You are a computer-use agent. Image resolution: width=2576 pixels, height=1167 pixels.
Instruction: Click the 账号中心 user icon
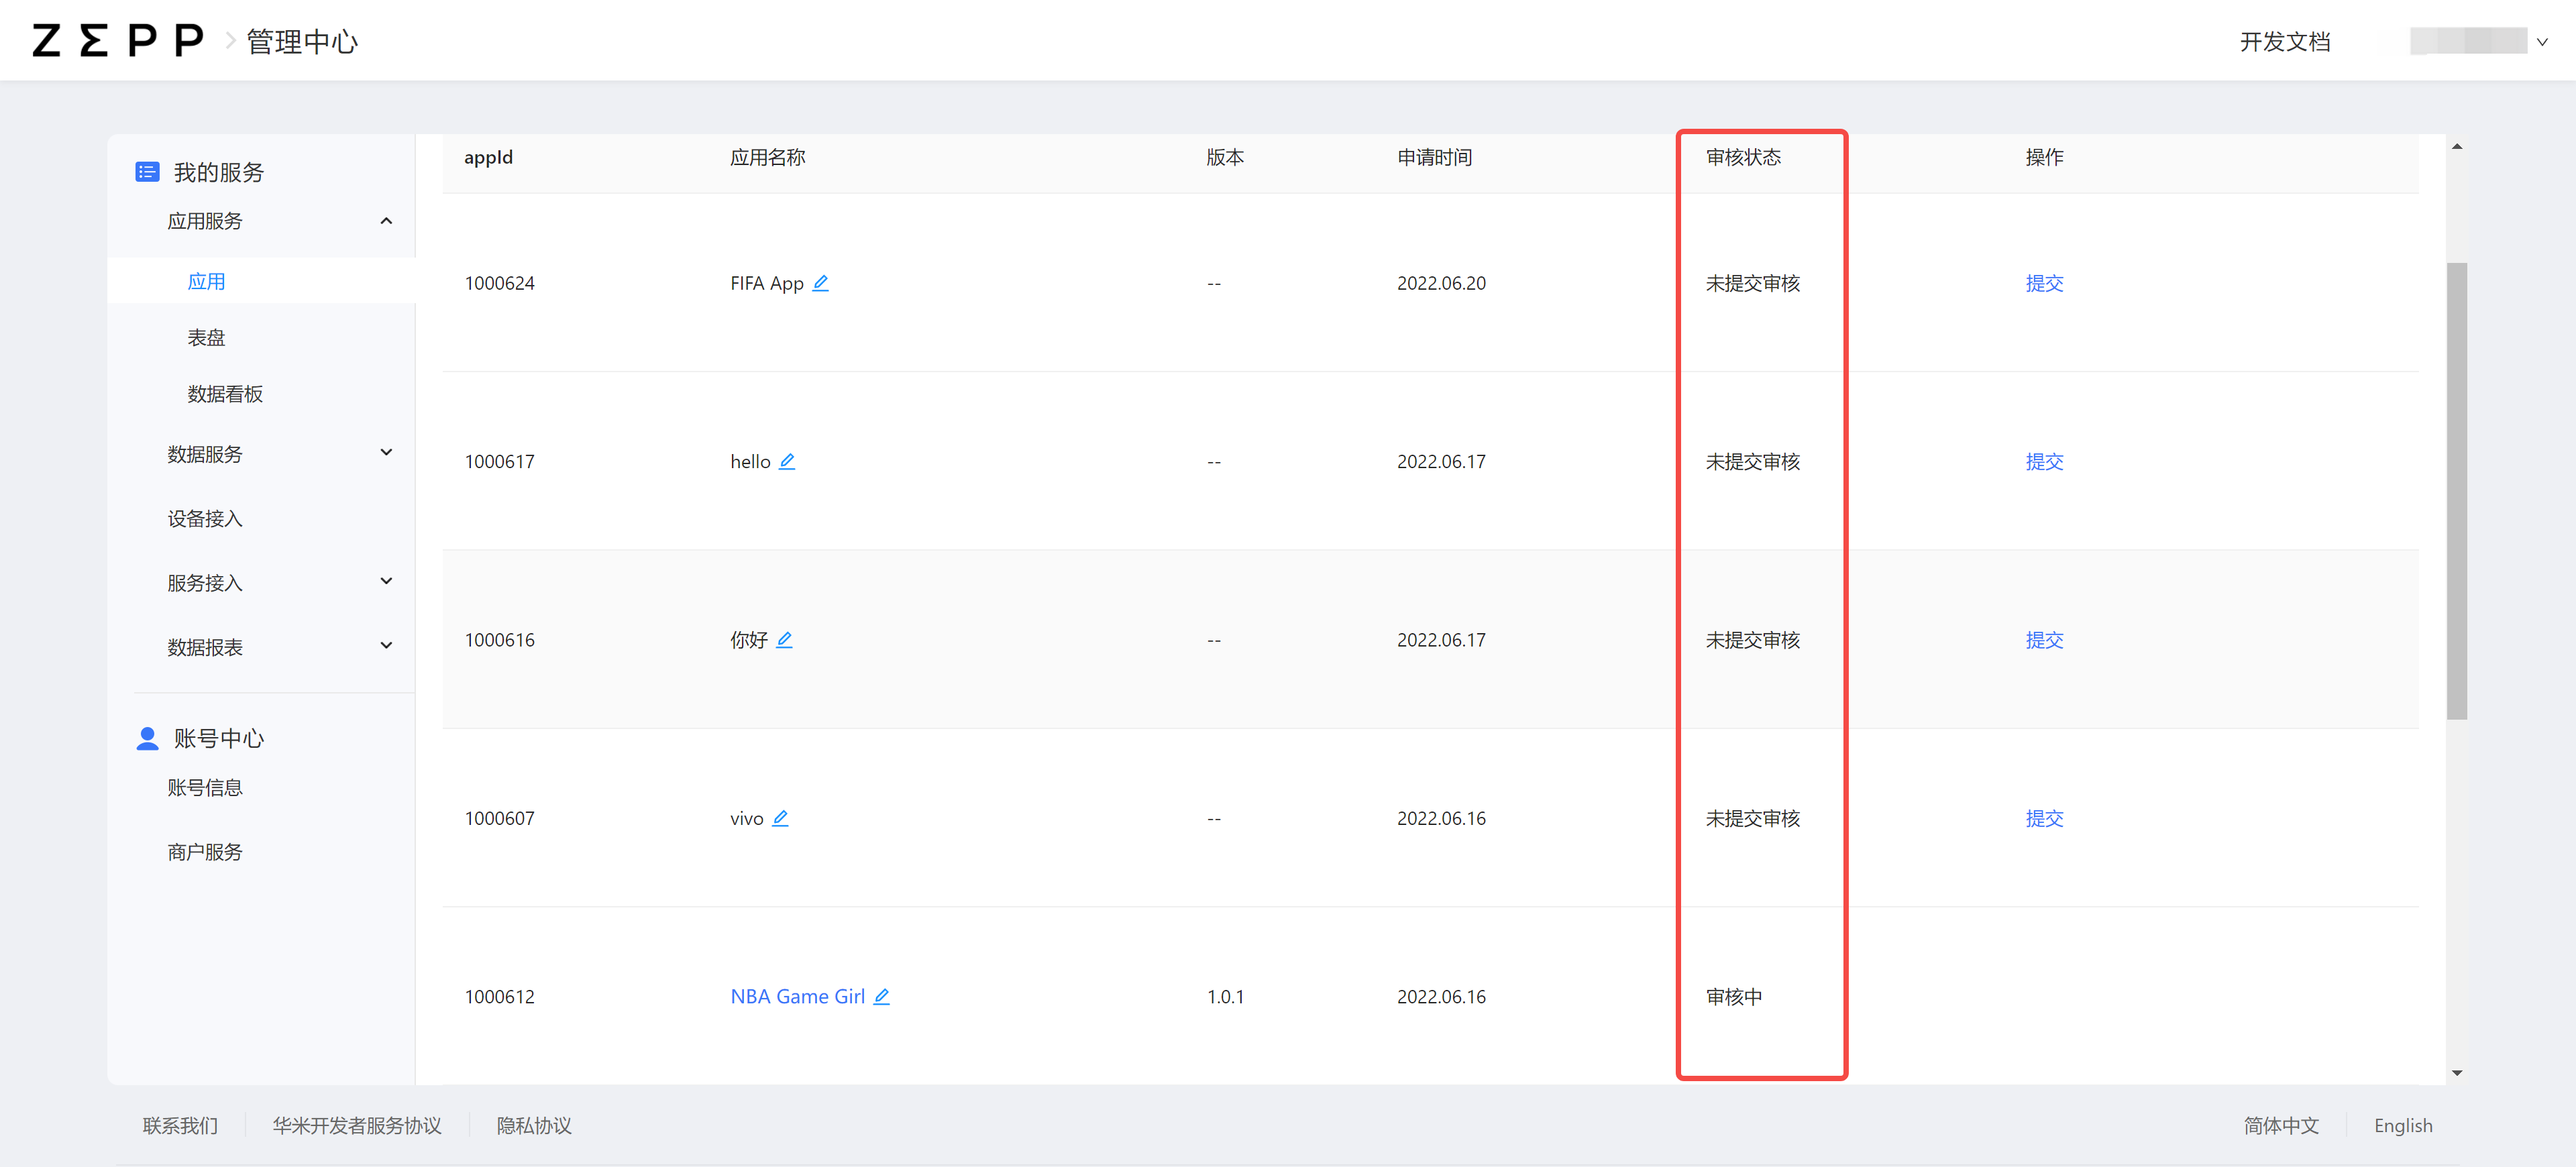147,738
